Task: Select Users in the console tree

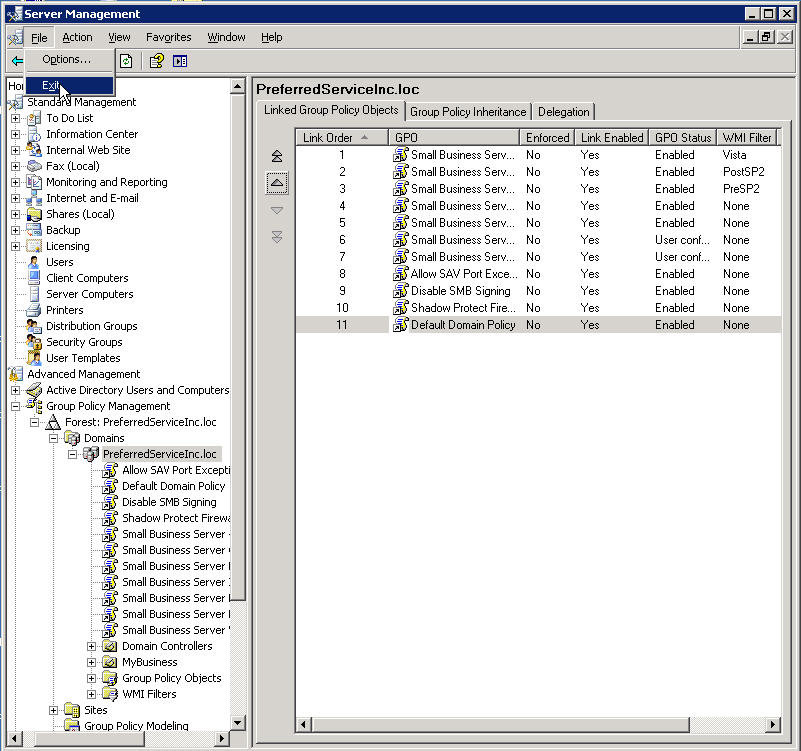Action: [60, 262]
